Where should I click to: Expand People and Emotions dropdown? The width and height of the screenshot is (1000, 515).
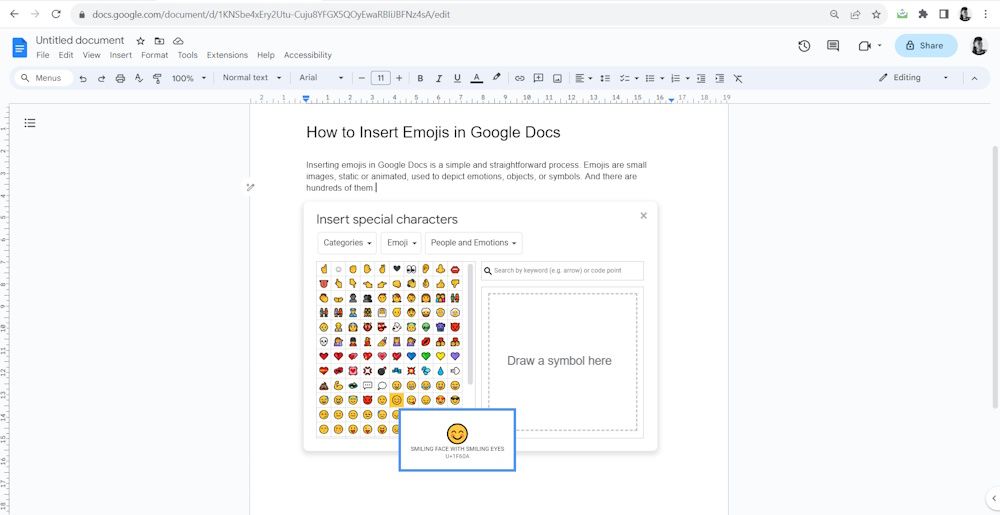coord(474,243)
